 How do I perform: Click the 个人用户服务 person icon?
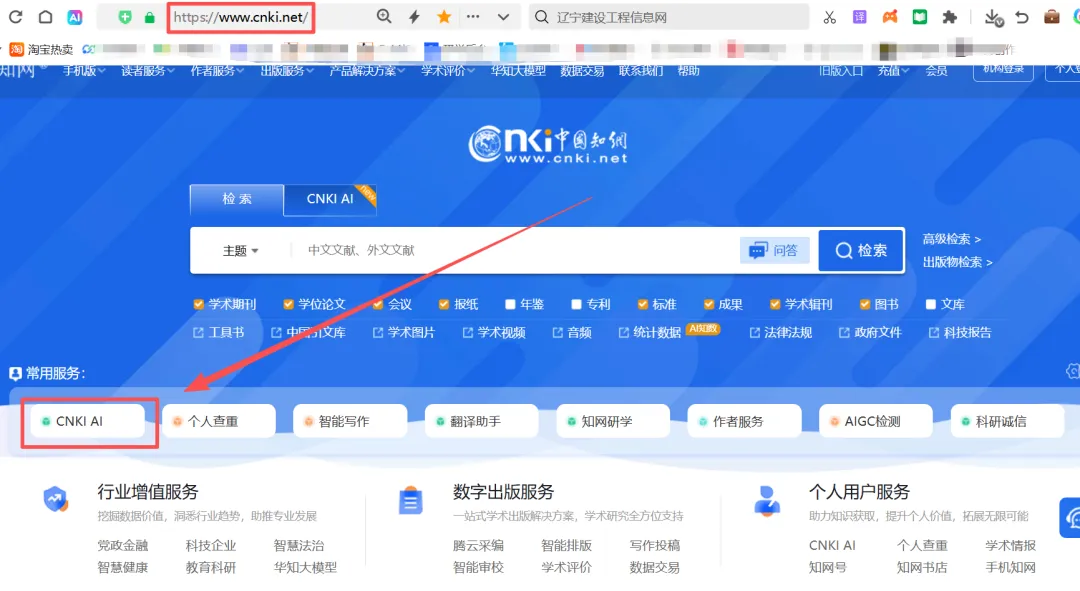tap(767, 500)
